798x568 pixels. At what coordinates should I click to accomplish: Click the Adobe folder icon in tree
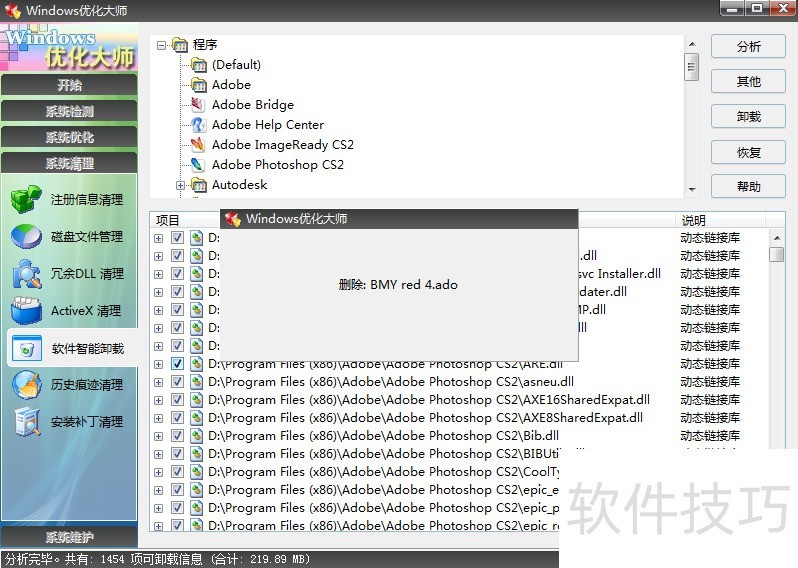click(198, 84)
